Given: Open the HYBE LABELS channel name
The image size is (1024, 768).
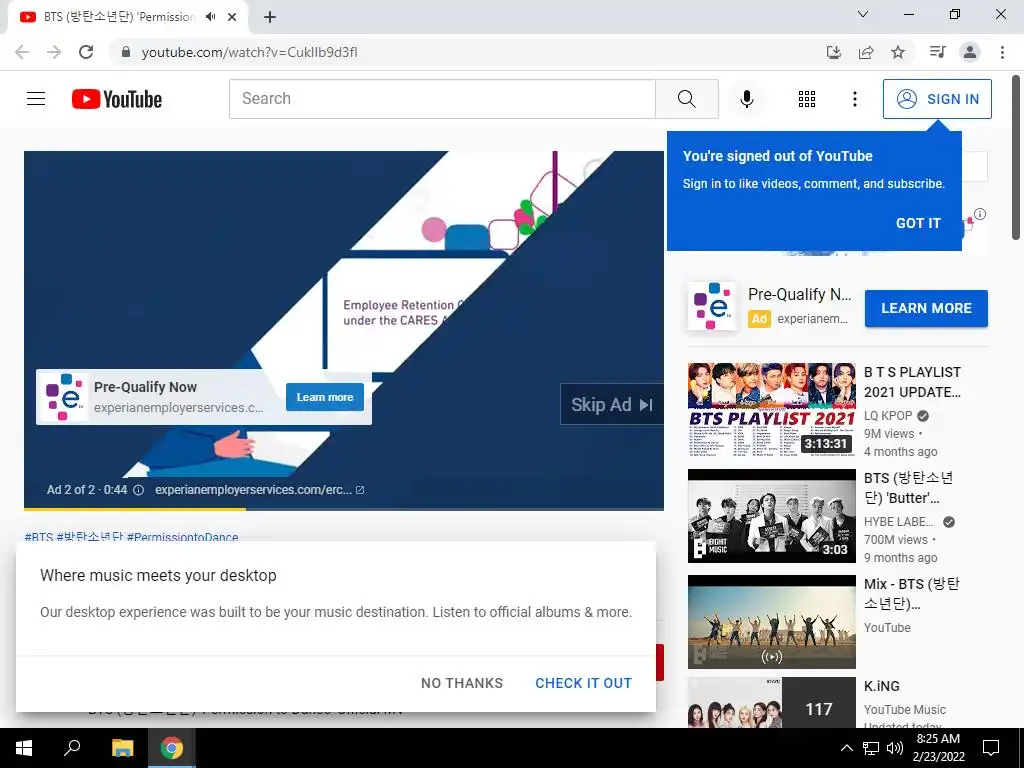Looking at the screenshot, I should (x=898, y=522).
